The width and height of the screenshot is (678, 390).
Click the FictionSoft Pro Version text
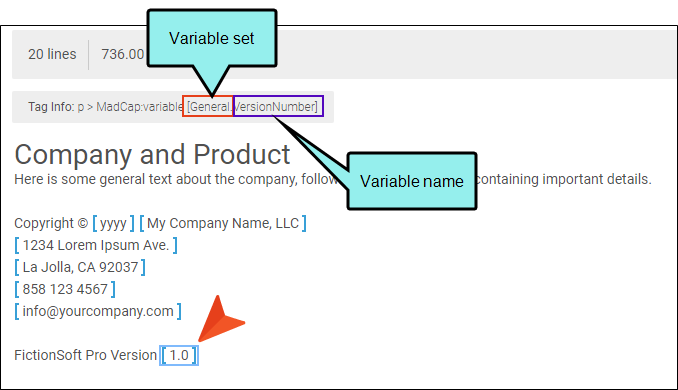(x=86, y=355)
